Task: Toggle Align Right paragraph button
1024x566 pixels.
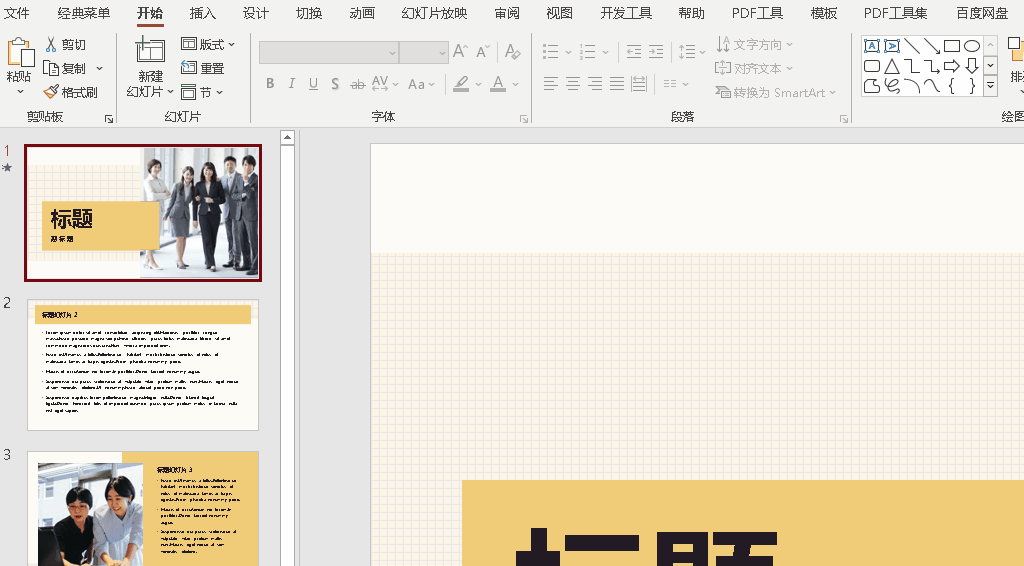Action: [595, 84]
